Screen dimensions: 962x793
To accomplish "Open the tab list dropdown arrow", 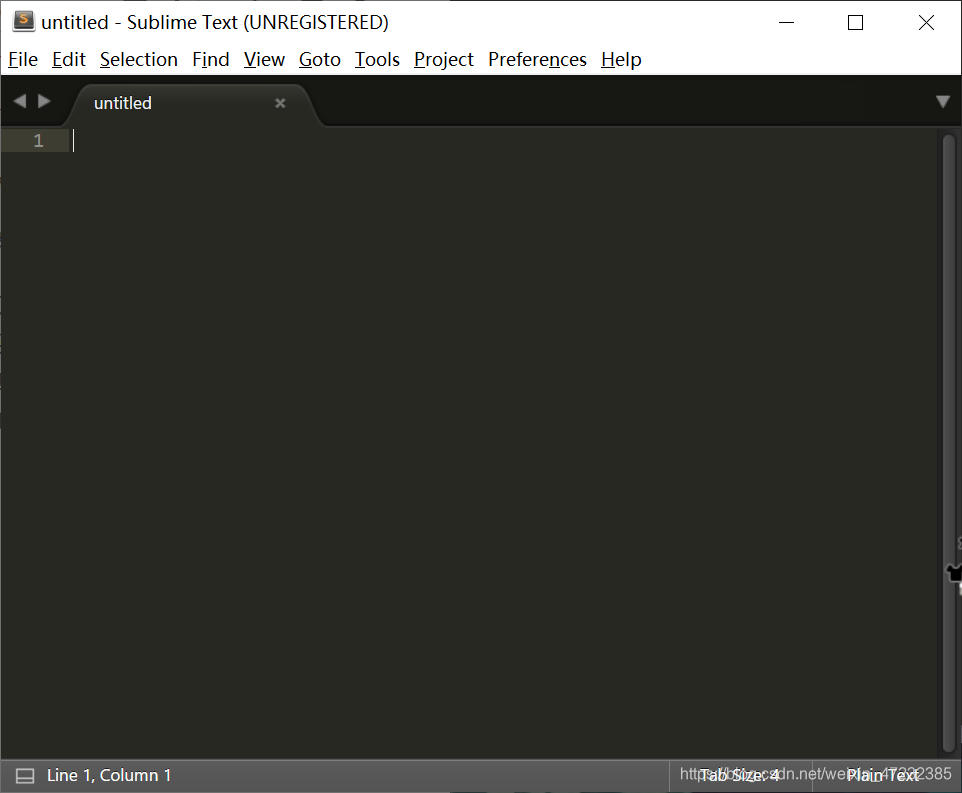I will pos(943,102).
